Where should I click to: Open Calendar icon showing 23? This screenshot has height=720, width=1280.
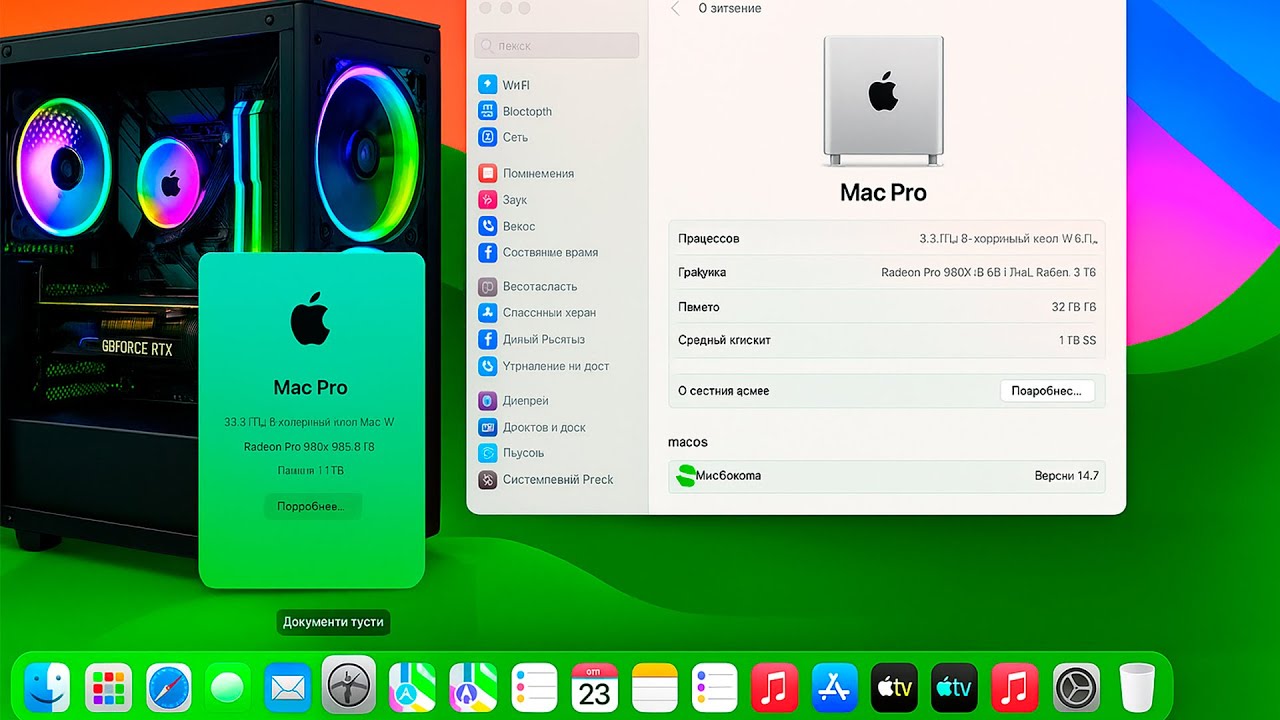pos(595,687)
